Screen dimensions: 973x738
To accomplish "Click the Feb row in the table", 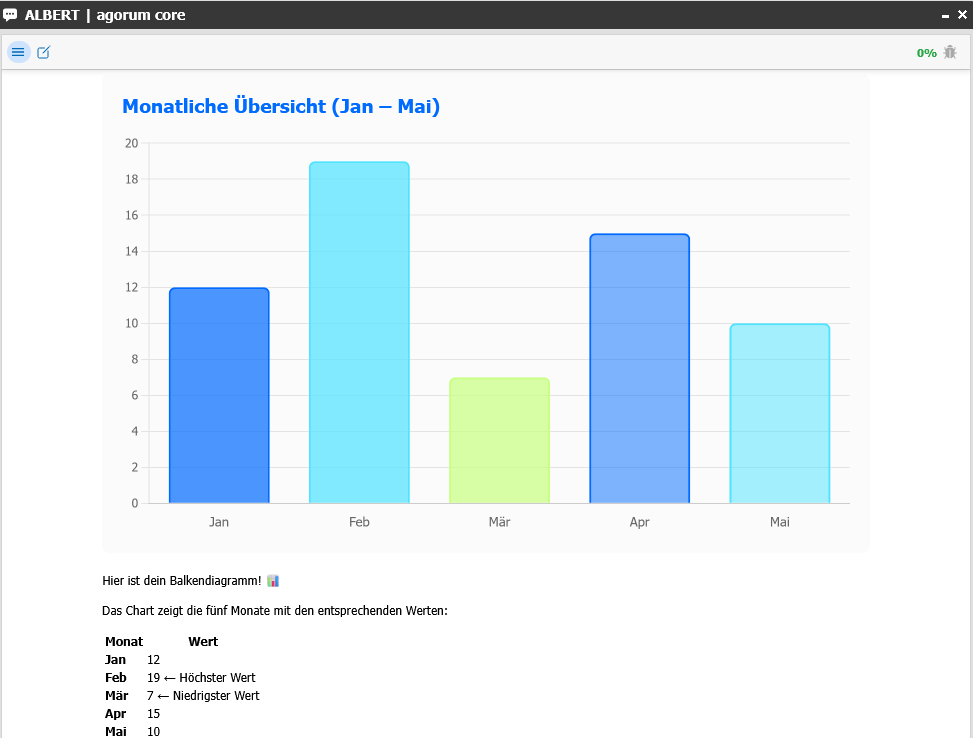I will 116,678.
